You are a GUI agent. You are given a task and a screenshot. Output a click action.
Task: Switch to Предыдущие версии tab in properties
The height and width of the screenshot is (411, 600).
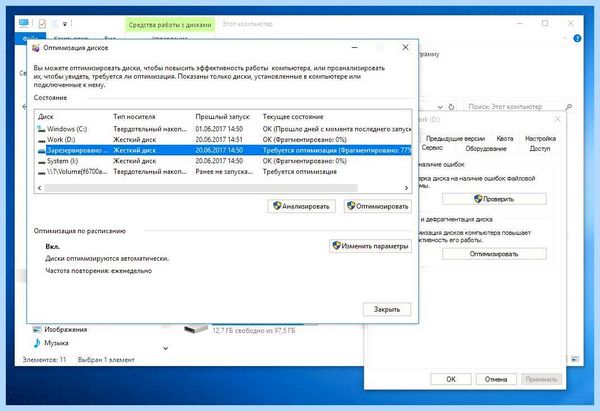pyautogui.click(x=455, y=139)
